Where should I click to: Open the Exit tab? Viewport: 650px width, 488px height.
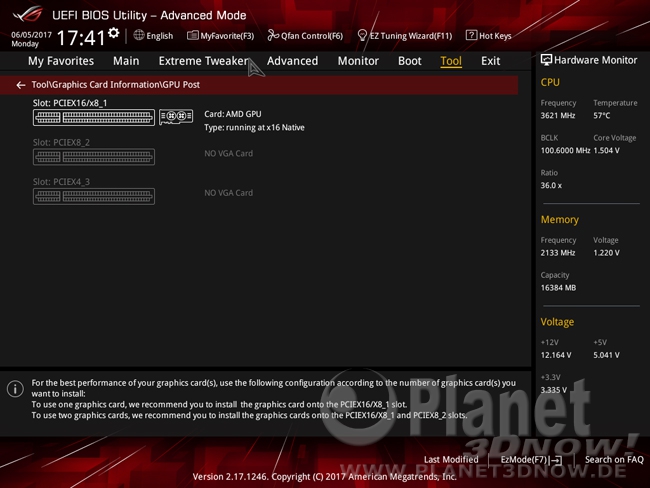pos(490,61)
